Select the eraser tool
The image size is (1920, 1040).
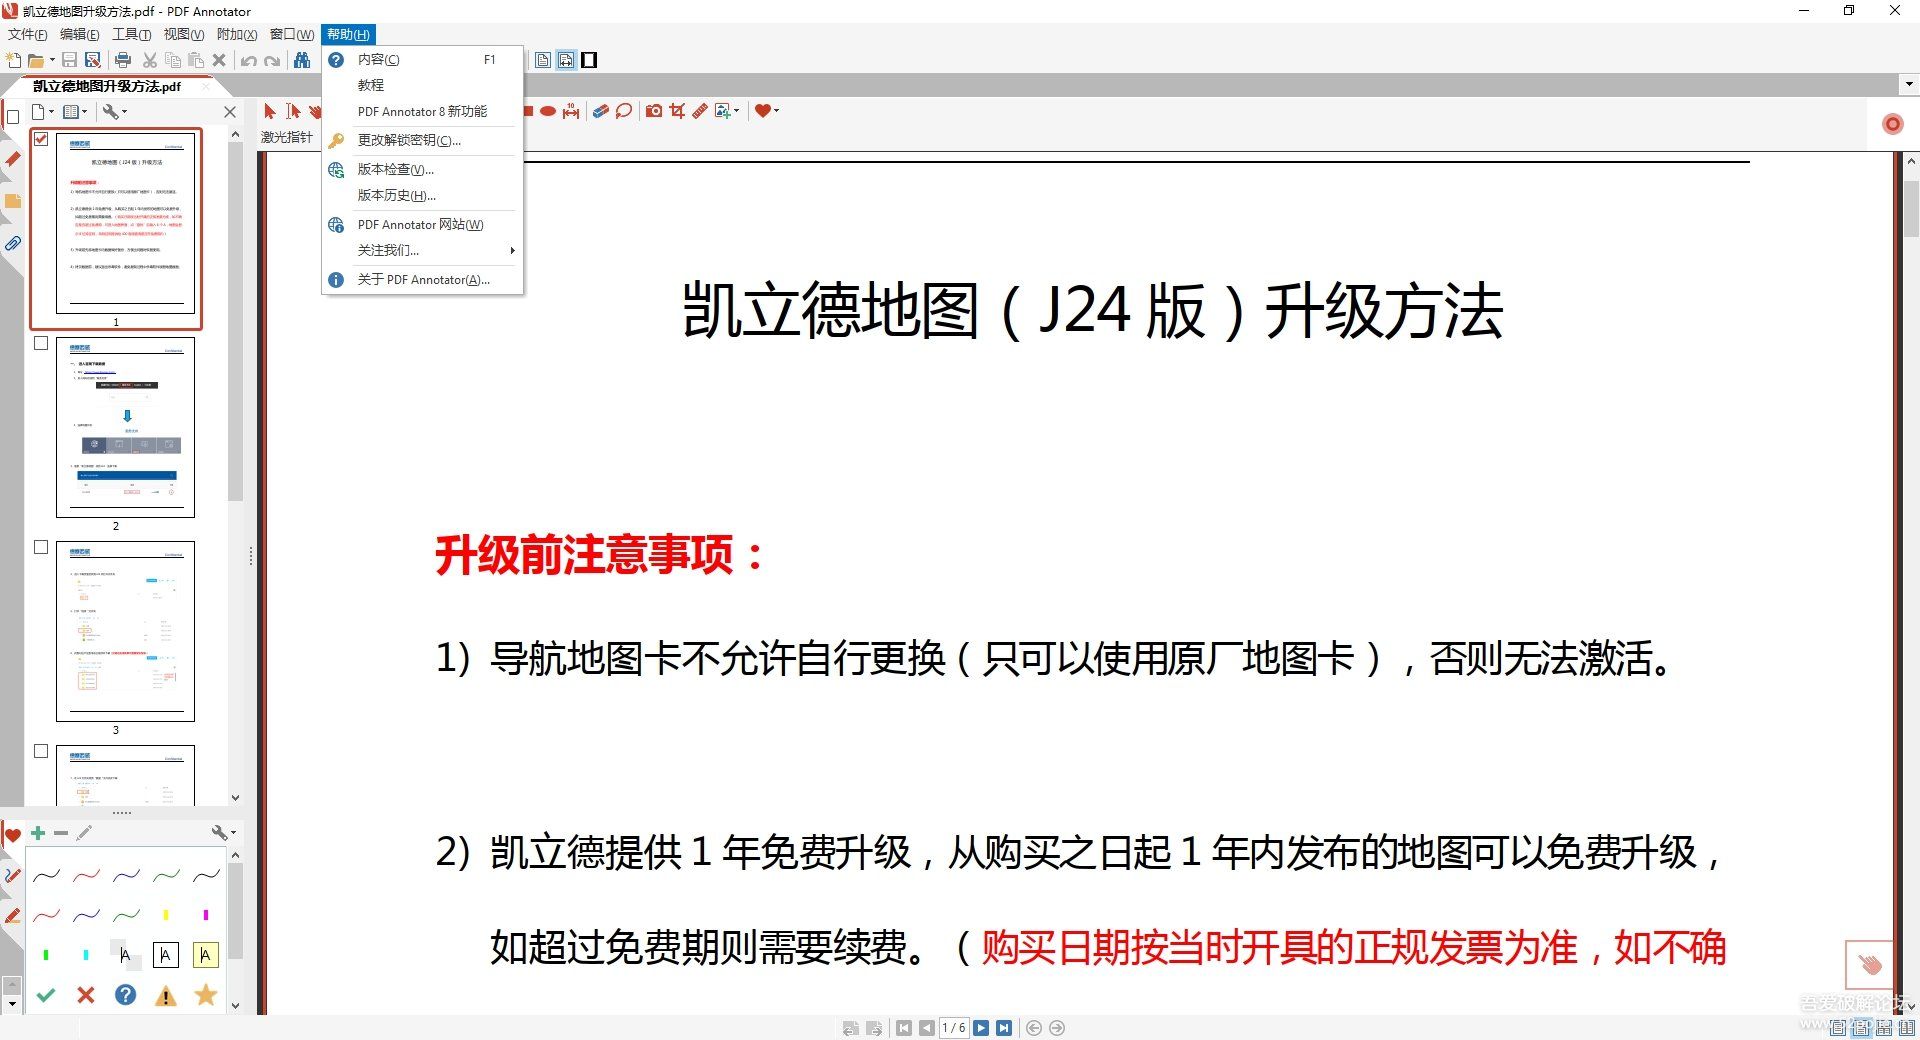tap(599, 111)
